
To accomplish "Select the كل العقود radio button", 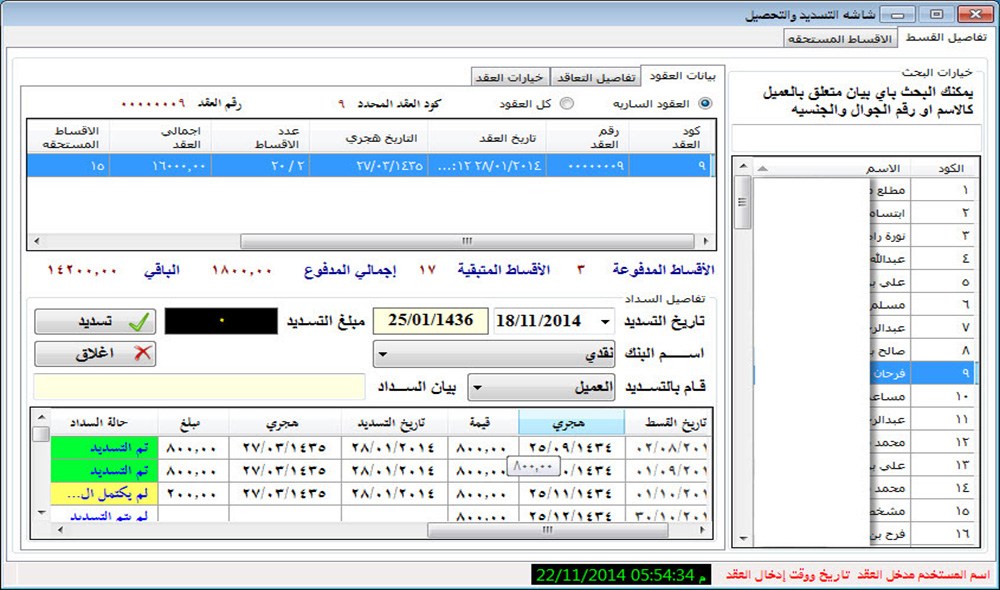I will (568, 104).
